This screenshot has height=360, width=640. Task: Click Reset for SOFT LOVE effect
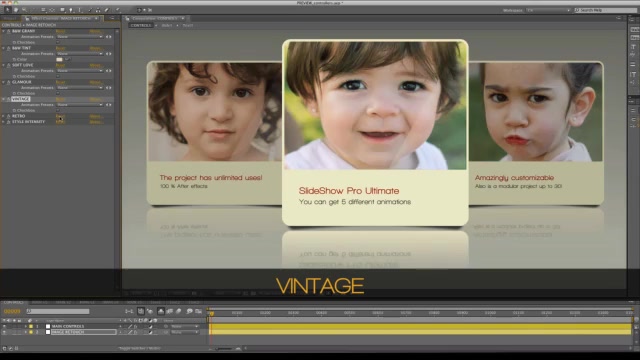60,65
